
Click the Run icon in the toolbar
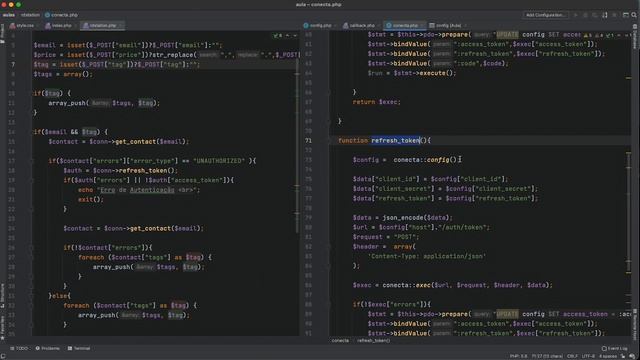(x=576, y=15)
